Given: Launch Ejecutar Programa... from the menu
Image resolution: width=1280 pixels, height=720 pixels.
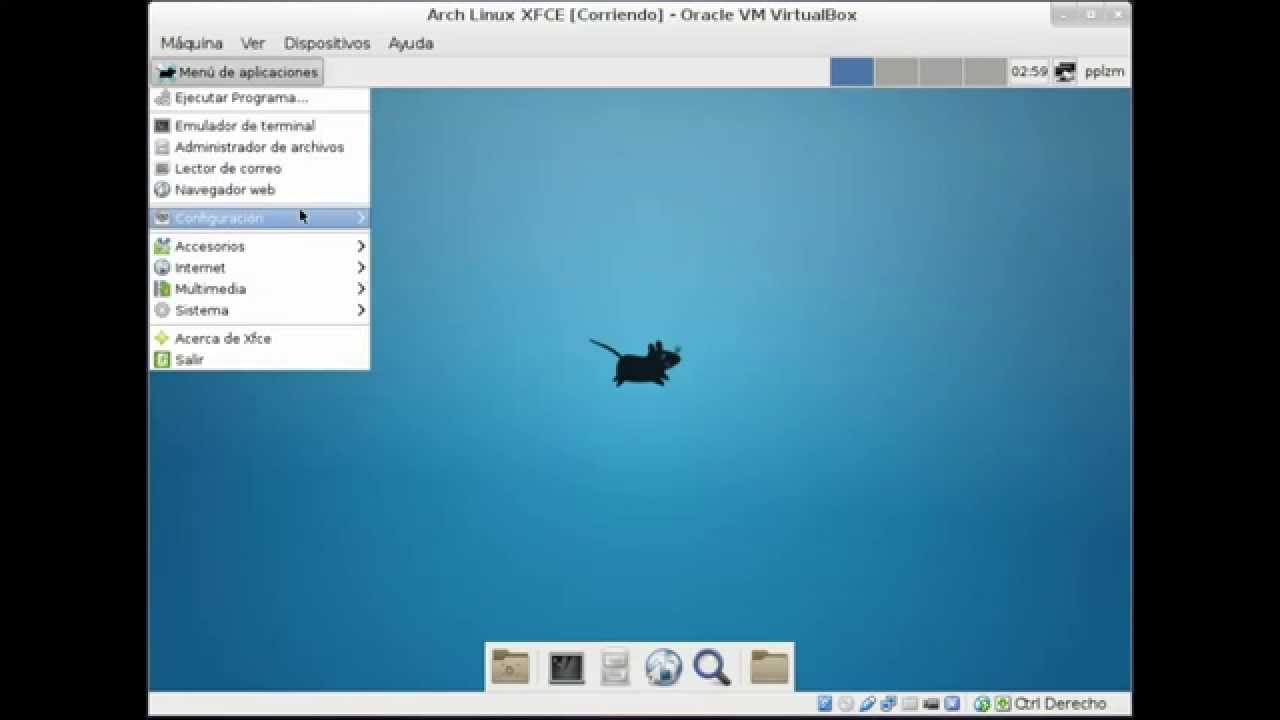Looking at the screenshot, I should point(260,98).
